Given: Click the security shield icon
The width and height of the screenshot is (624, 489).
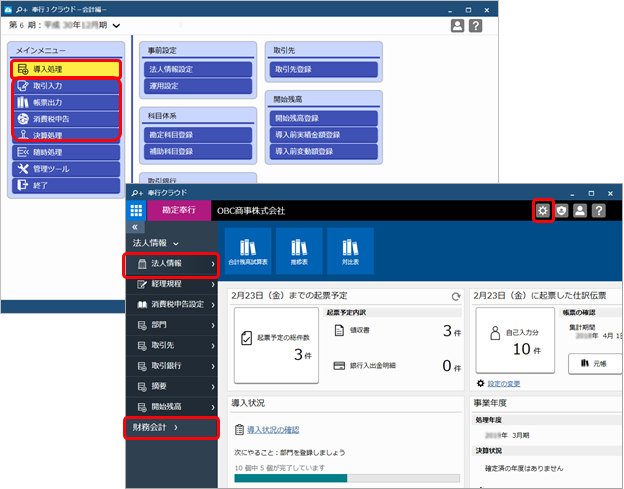Looking at the screenshot, I should click(x=562, y=210).
